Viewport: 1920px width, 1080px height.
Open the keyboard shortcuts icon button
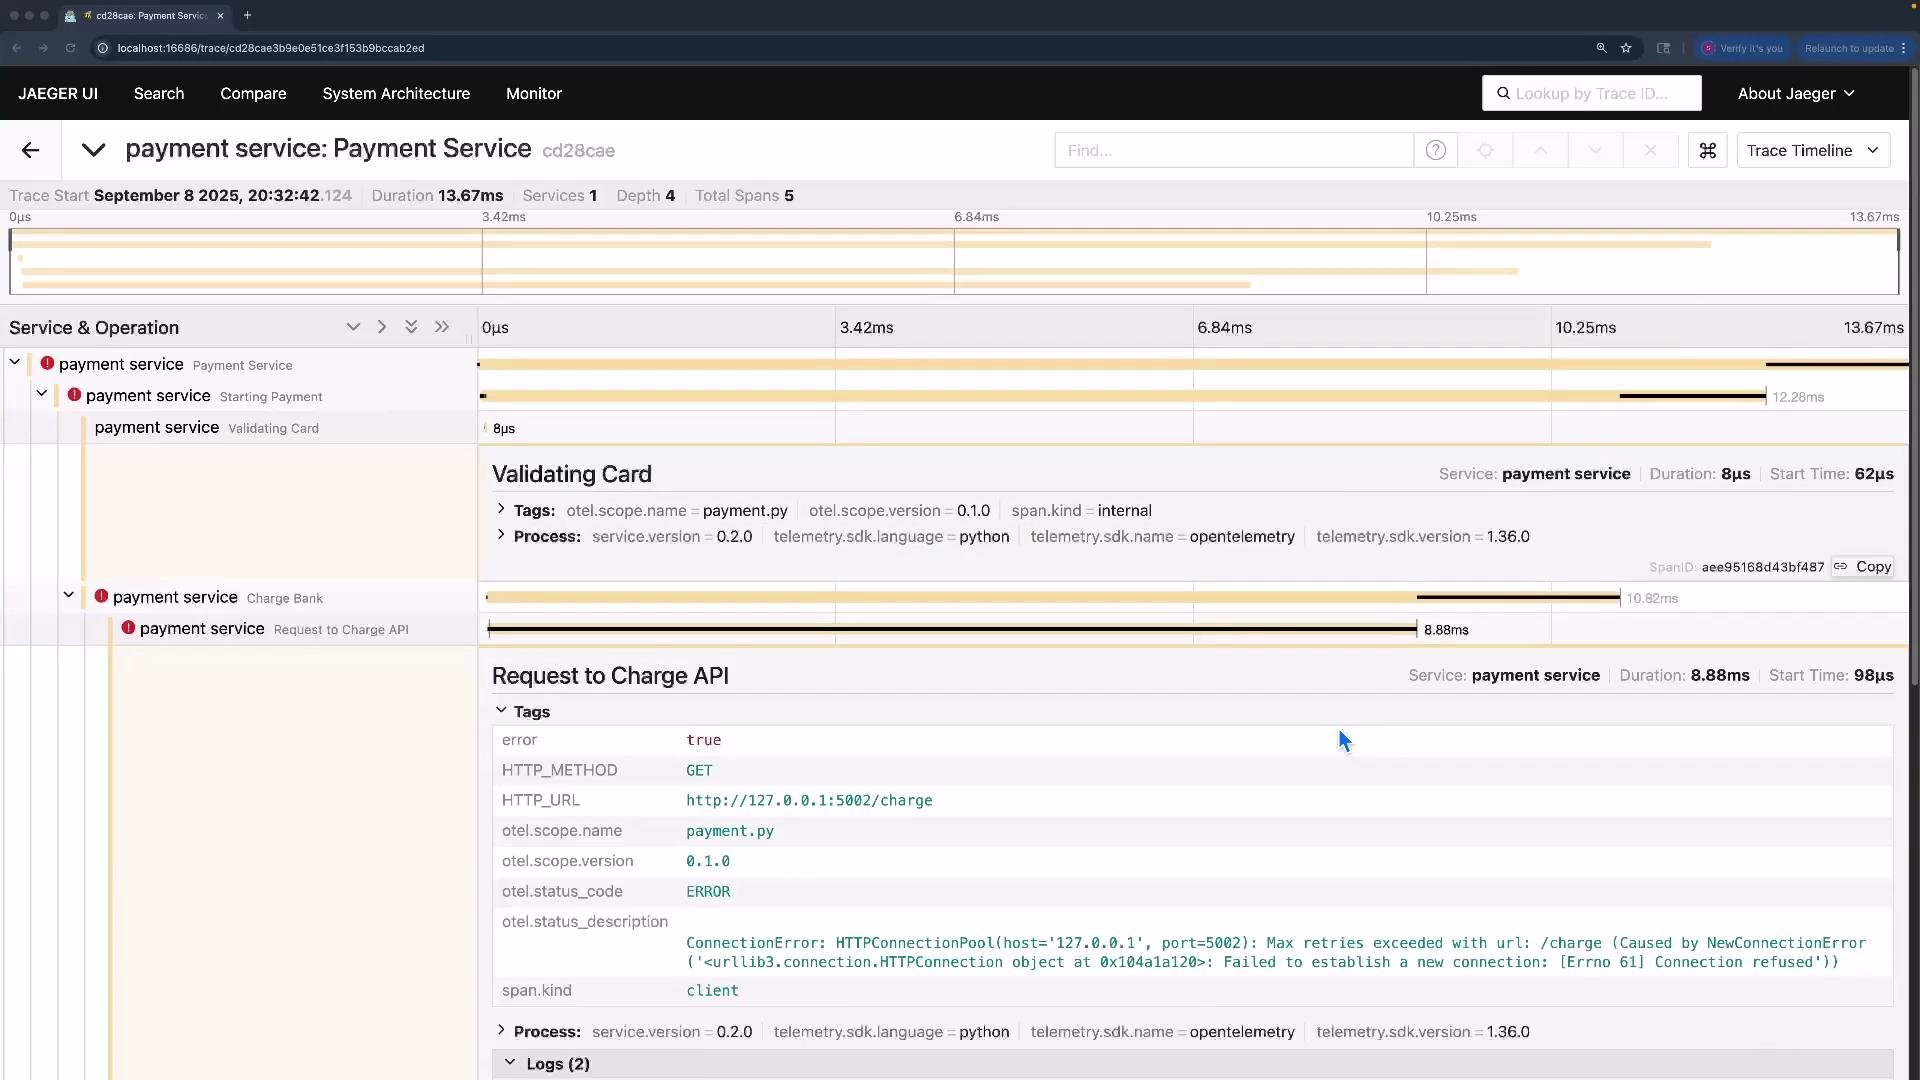click(1708, 150)
